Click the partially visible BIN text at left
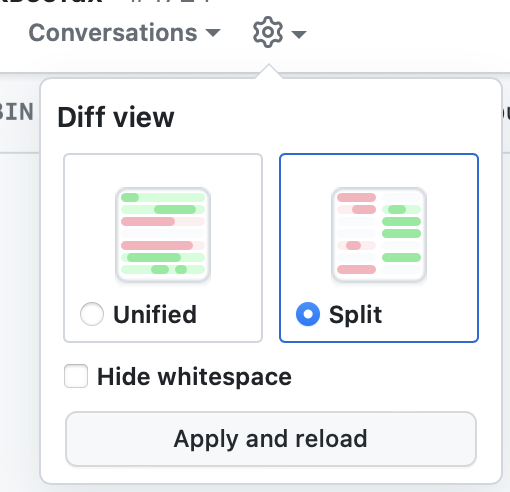Viewport: 510px width, 492px height. pos(17,112)
